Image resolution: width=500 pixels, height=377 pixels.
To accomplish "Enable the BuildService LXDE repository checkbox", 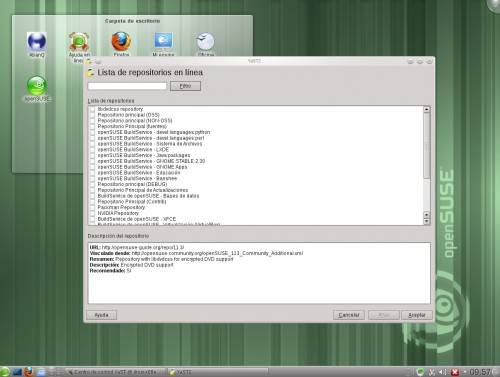I will pyautogui.click(x=92, y=149).
